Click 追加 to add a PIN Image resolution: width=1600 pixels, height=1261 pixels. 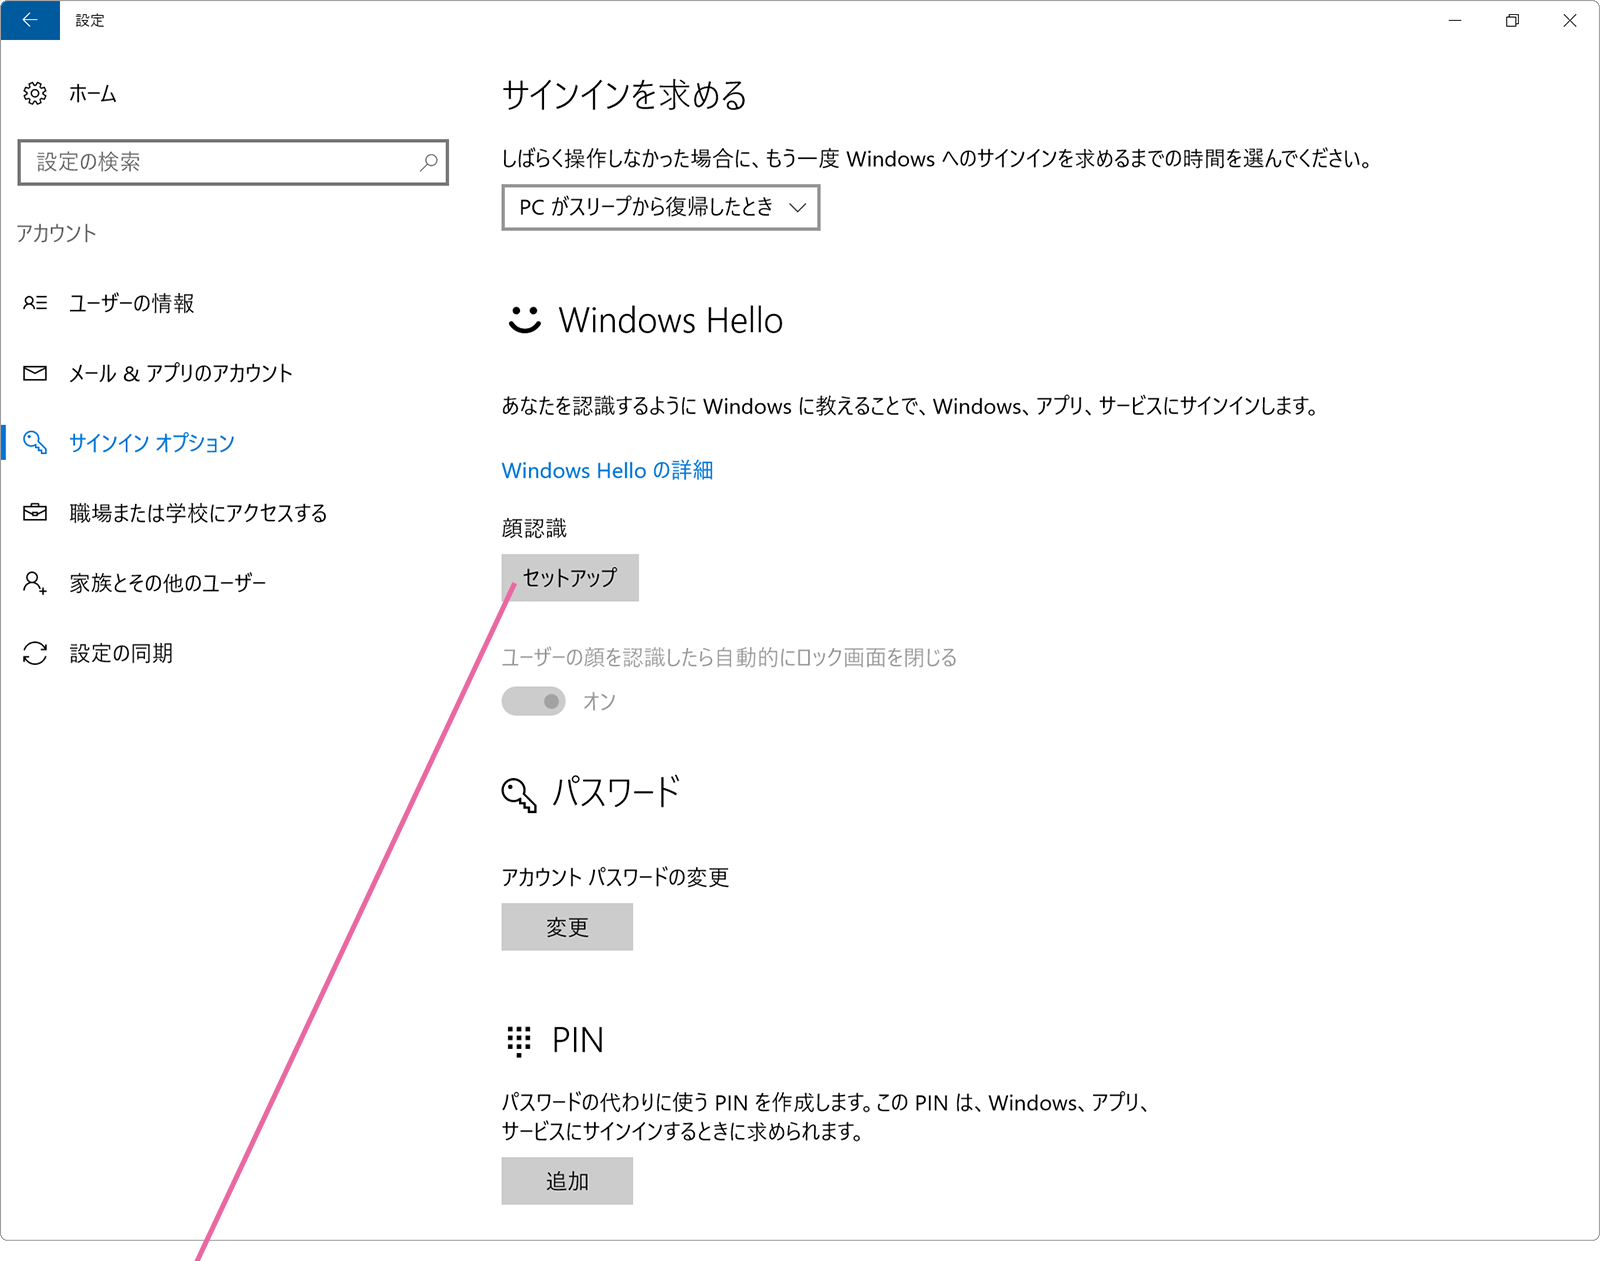click(567, 1181)
